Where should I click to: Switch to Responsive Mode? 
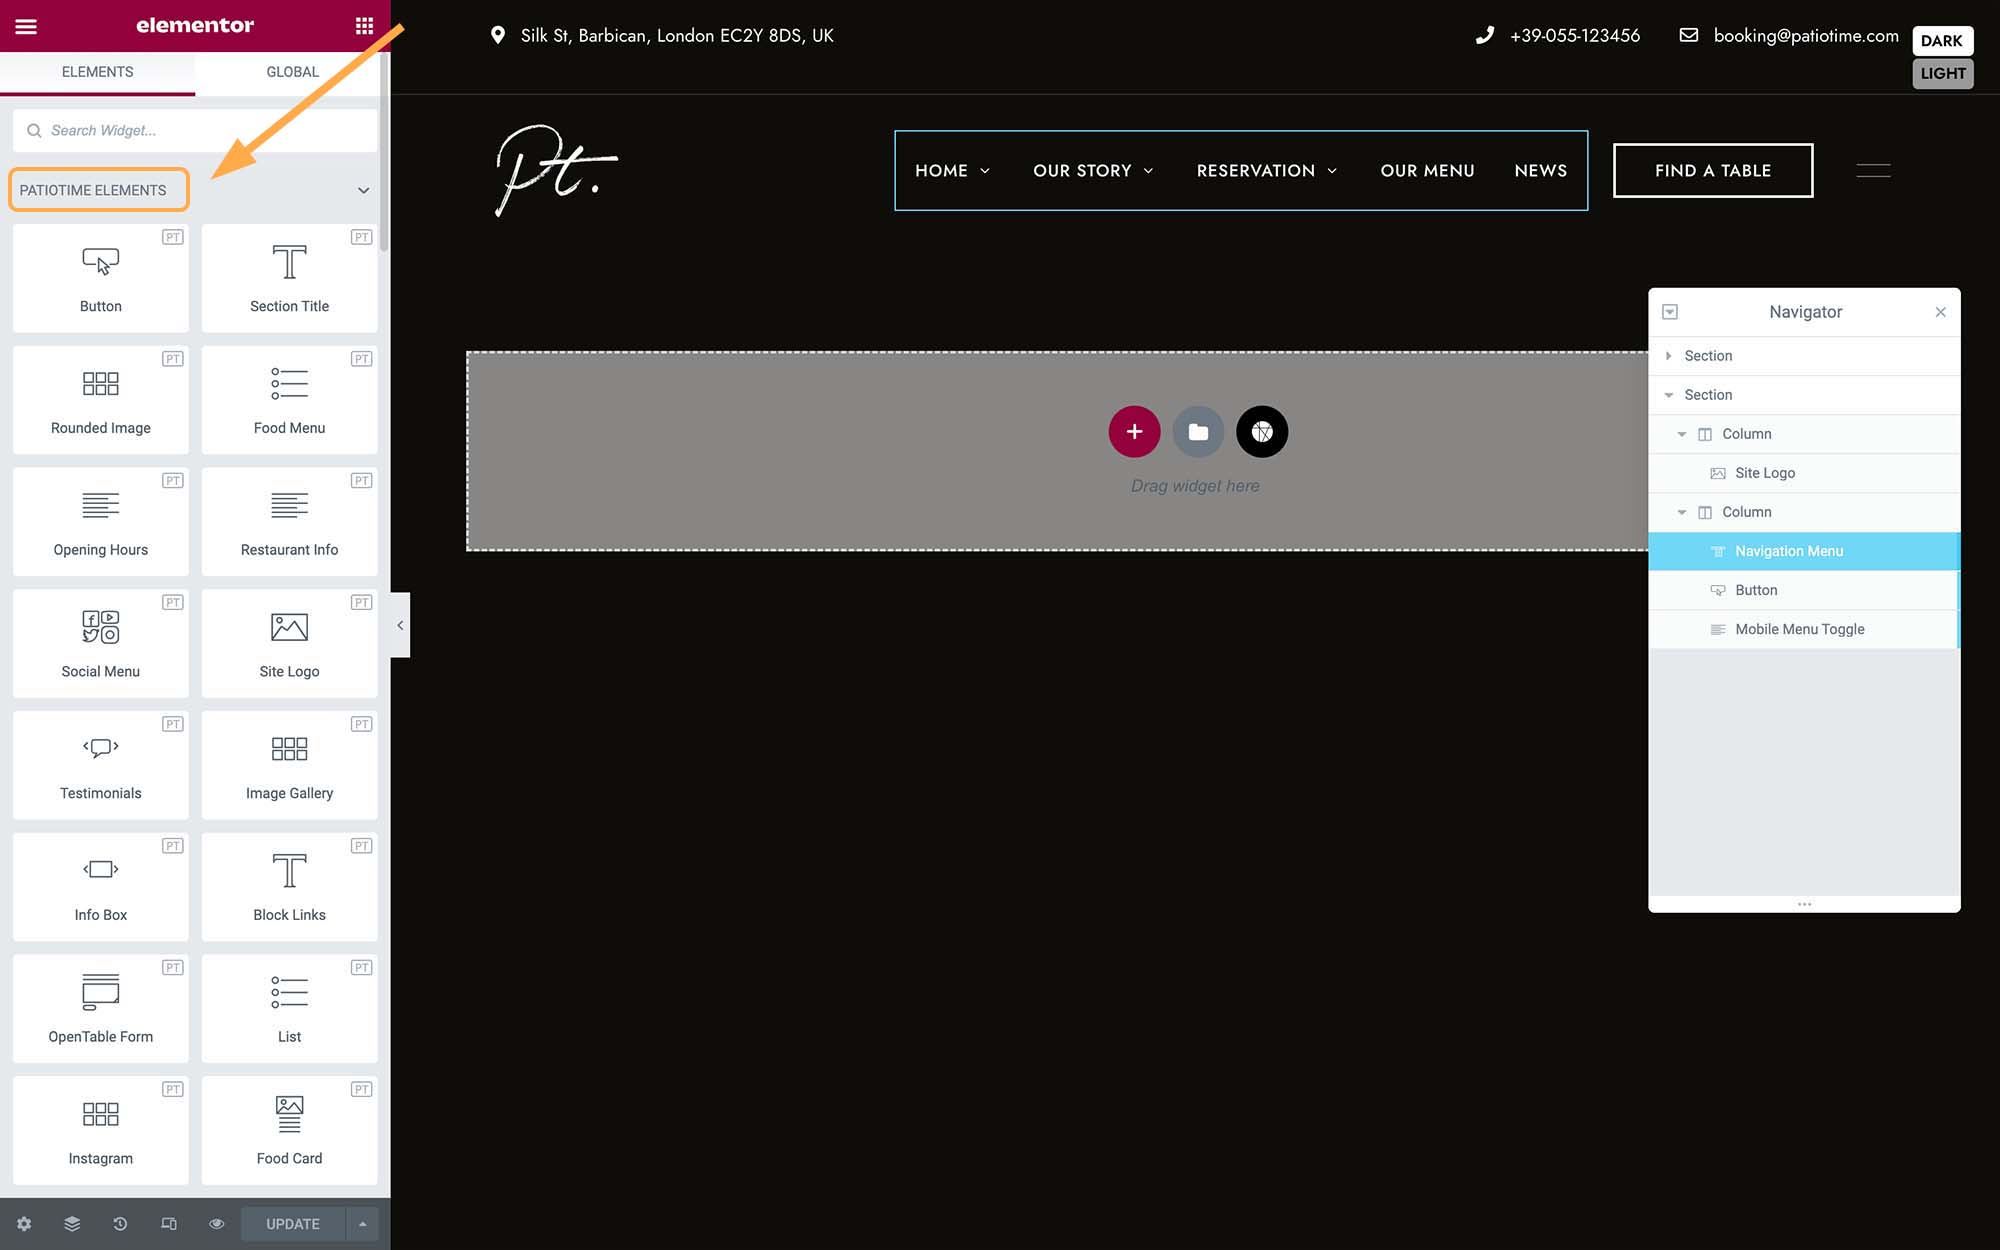[169, 1223]
